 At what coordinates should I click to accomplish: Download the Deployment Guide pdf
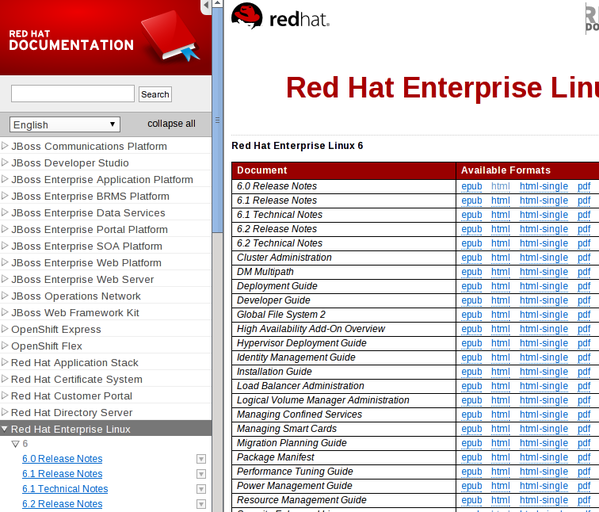point(584,286)
